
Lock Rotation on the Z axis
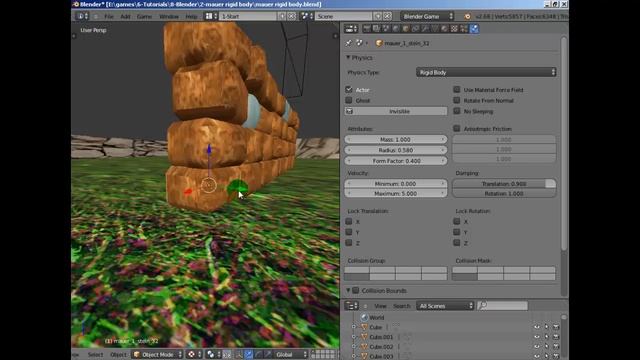[457, 242]
